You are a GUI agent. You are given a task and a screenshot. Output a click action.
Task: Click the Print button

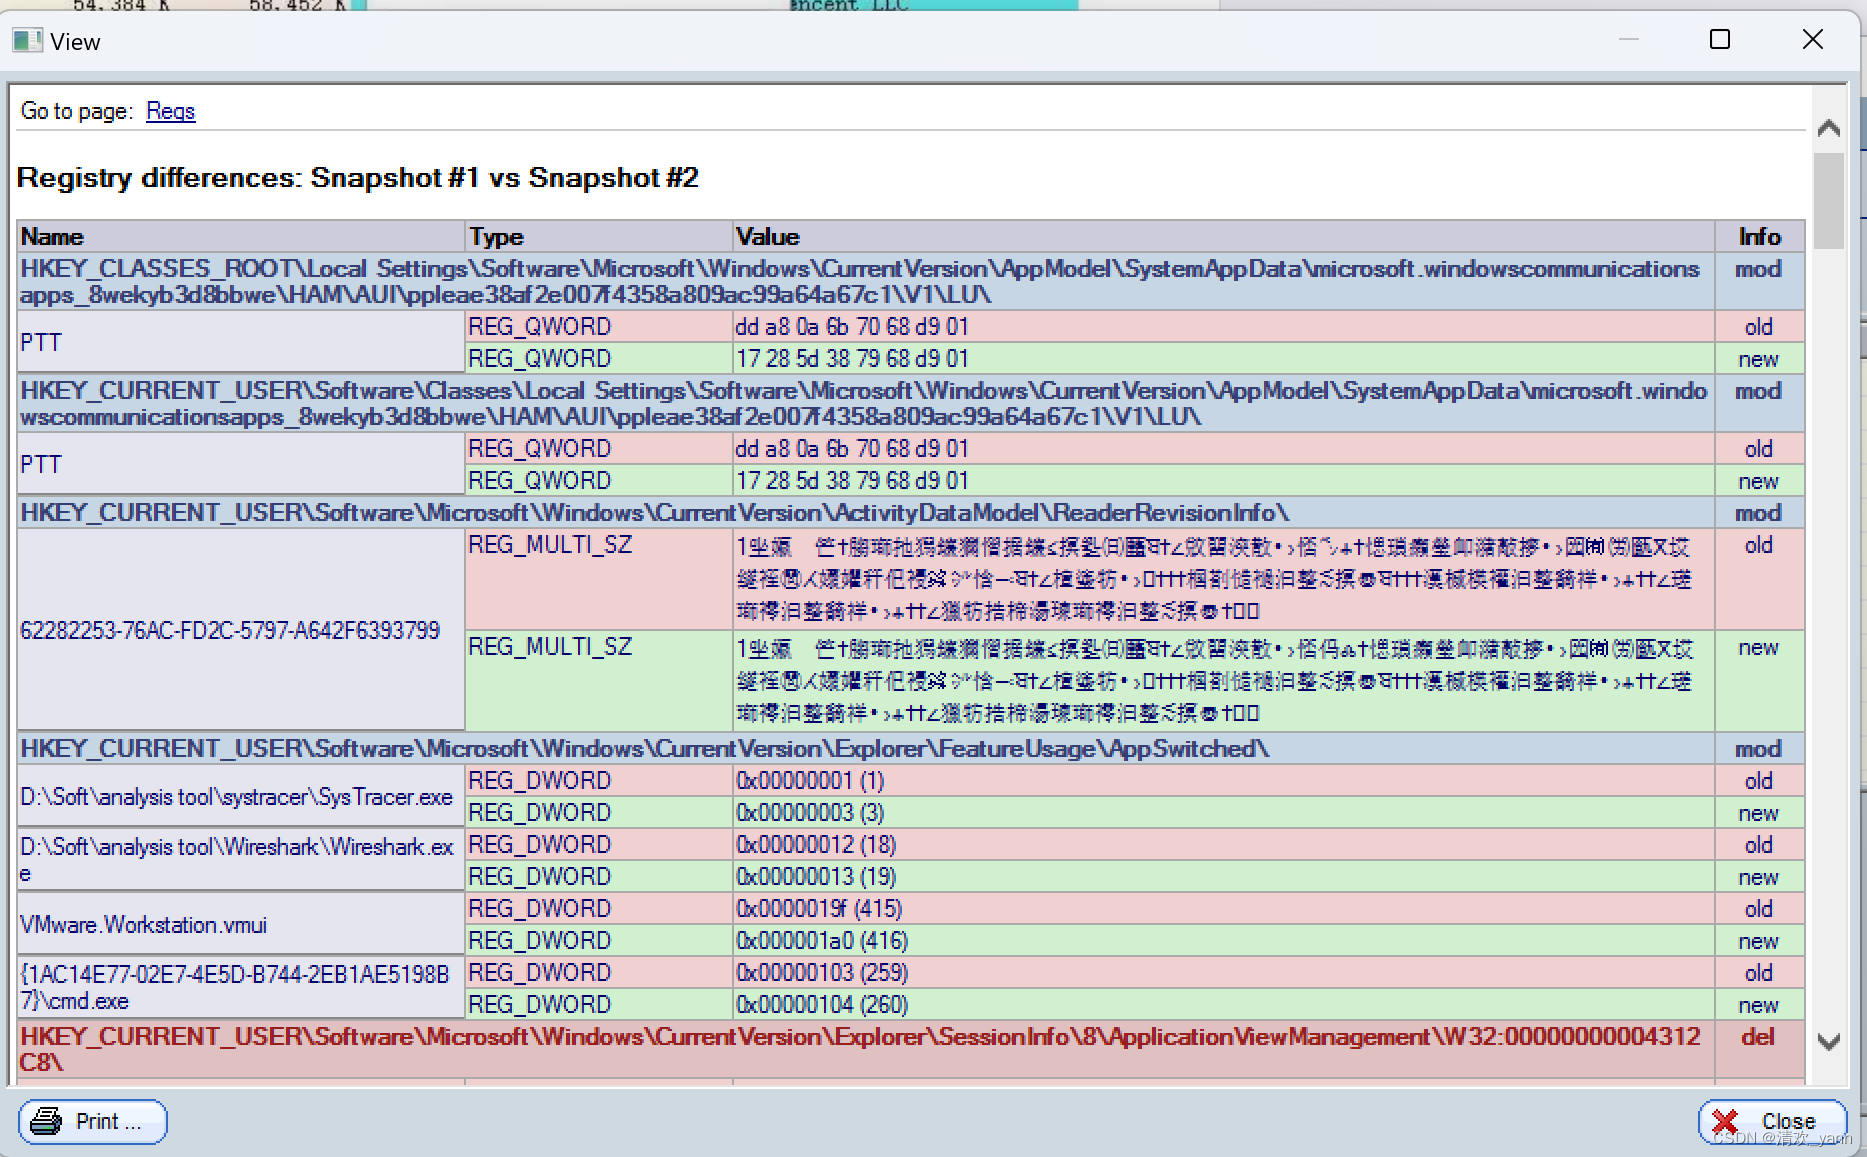[x=92, y=1121]
